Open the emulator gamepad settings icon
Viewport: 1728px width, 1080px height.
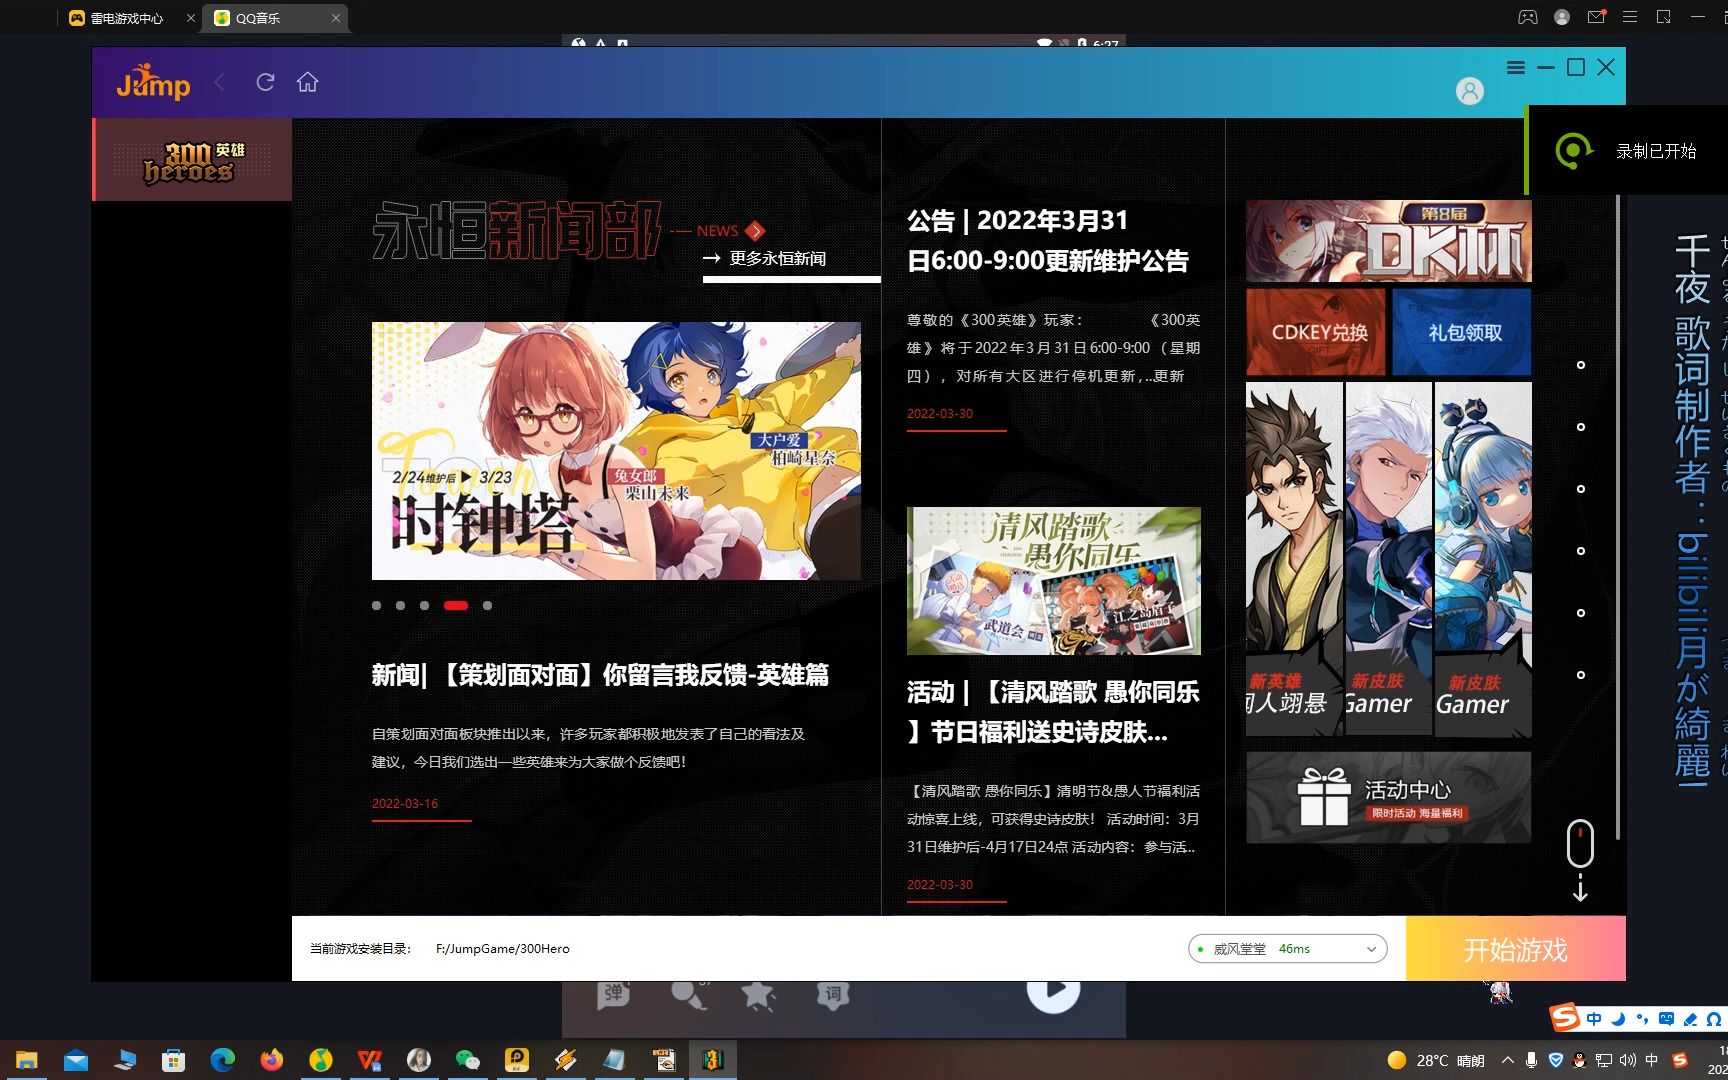point(1528,17)
